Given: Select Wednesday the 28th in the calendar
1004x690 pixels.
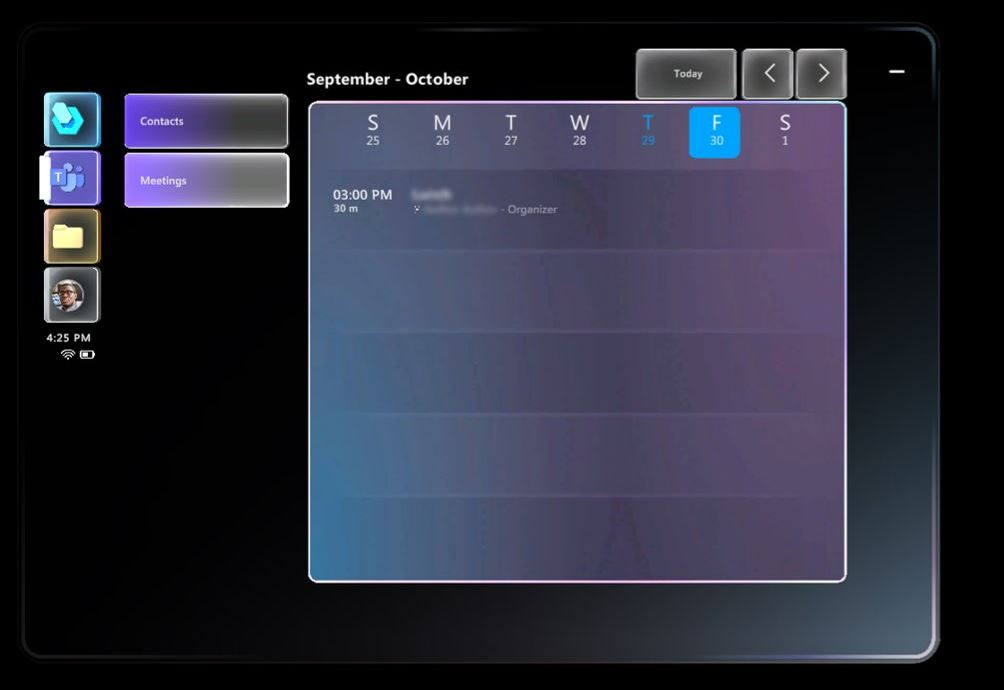Looking at the screenshot, I should 578,130.
